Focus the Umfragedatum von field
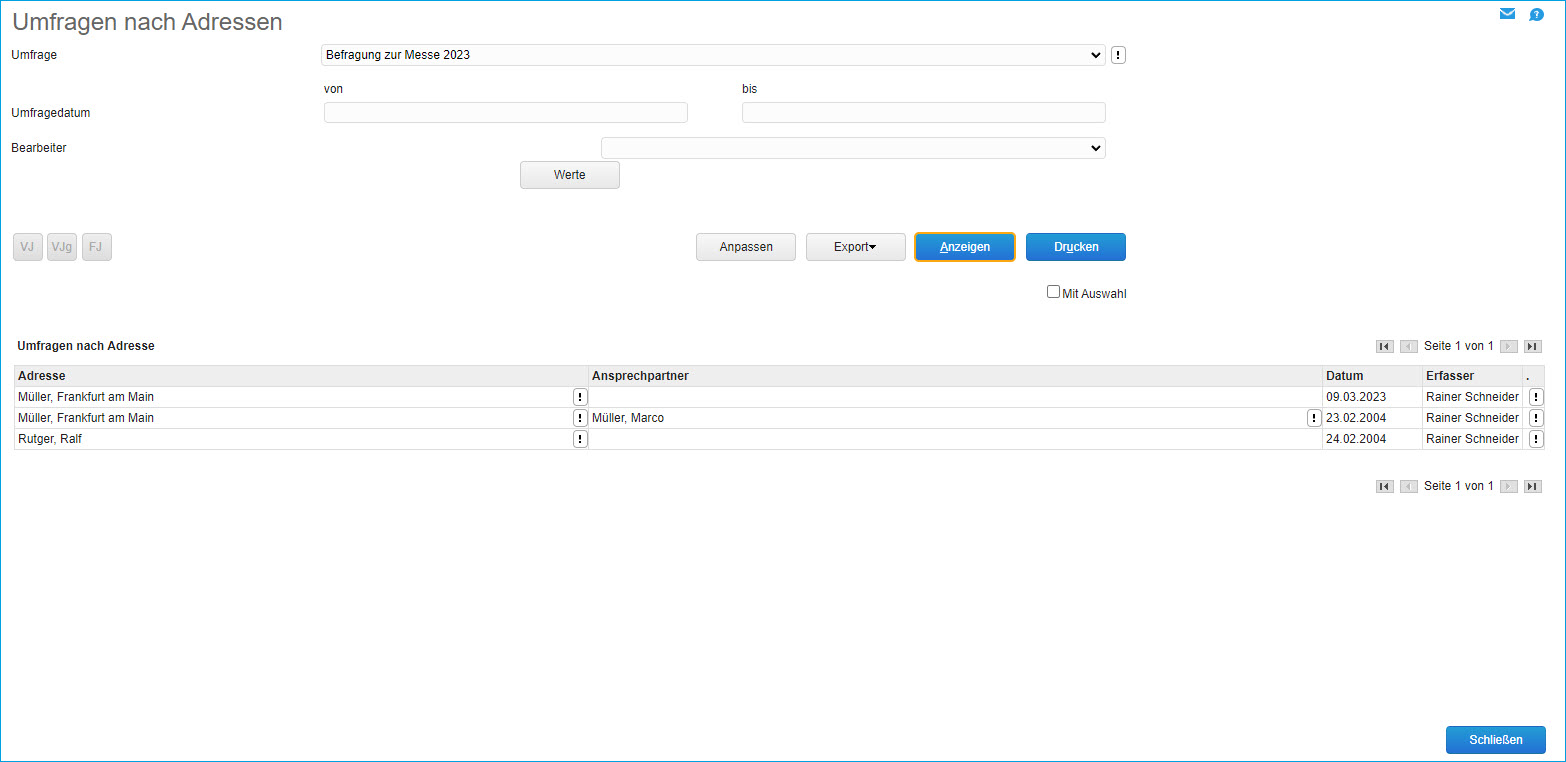This screenshot has height=762, width=1566. [506, 112]
